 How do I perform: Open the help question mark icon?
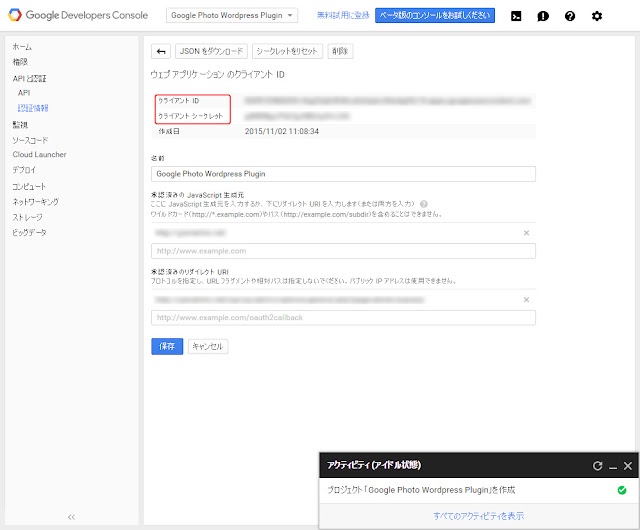pyautogui.click(x=570, y=16)
